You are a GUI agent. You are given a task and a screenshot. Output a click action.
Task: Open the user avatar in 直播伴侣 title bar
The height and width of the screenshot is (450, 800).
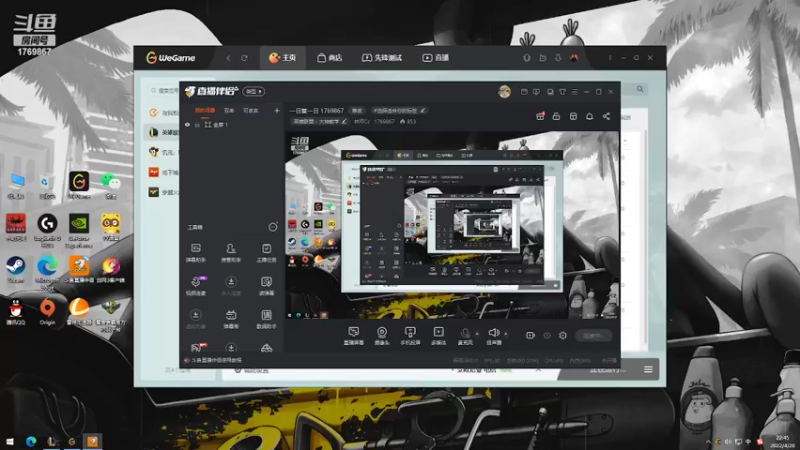pos(504,91)
